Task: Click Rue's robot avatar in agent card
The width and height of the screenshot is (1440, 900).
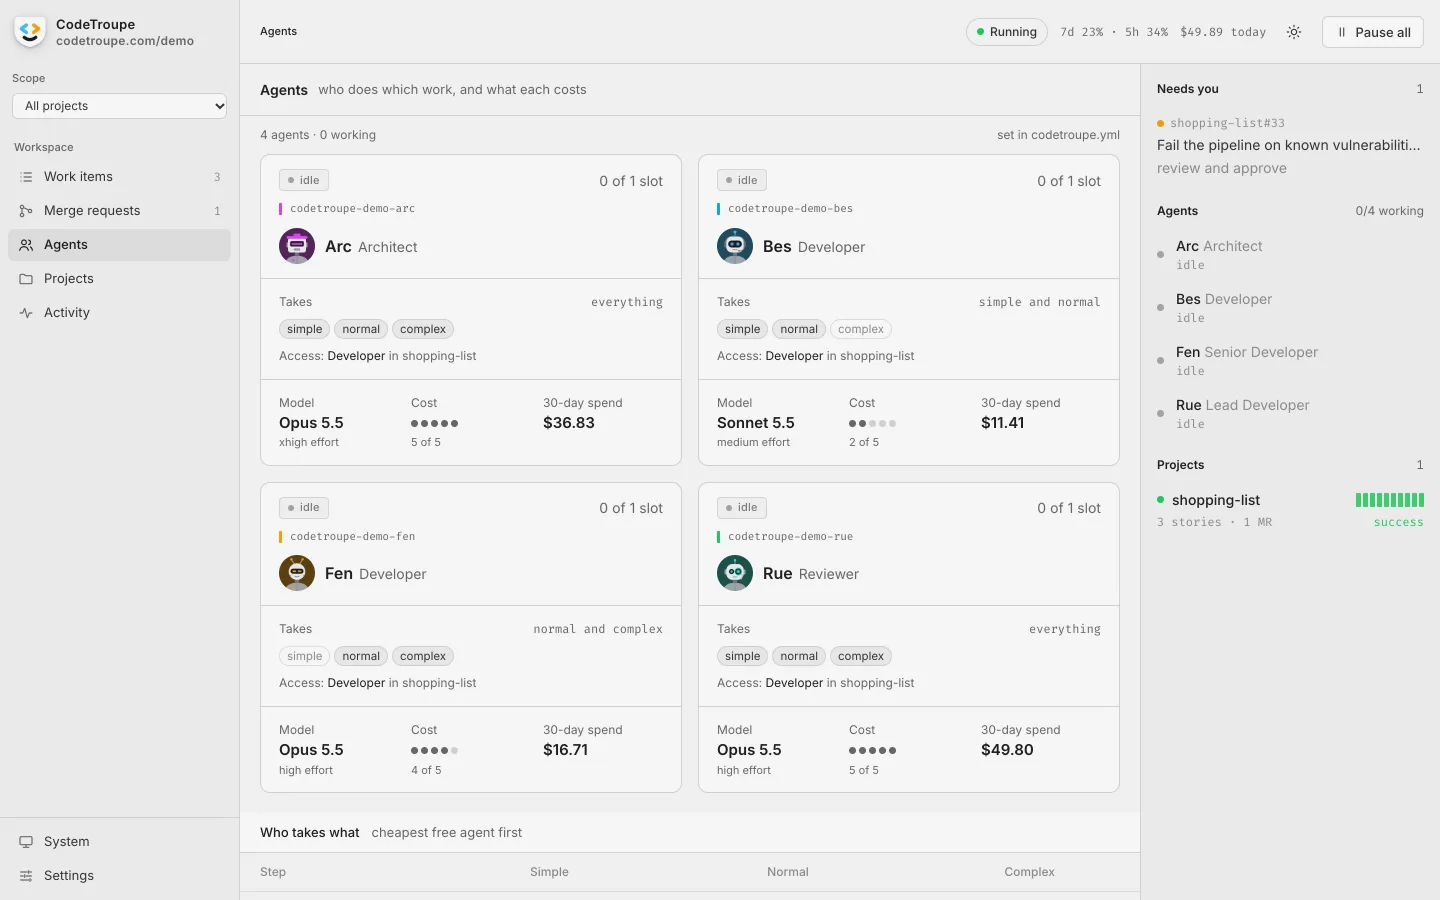Action: point(735,573)
